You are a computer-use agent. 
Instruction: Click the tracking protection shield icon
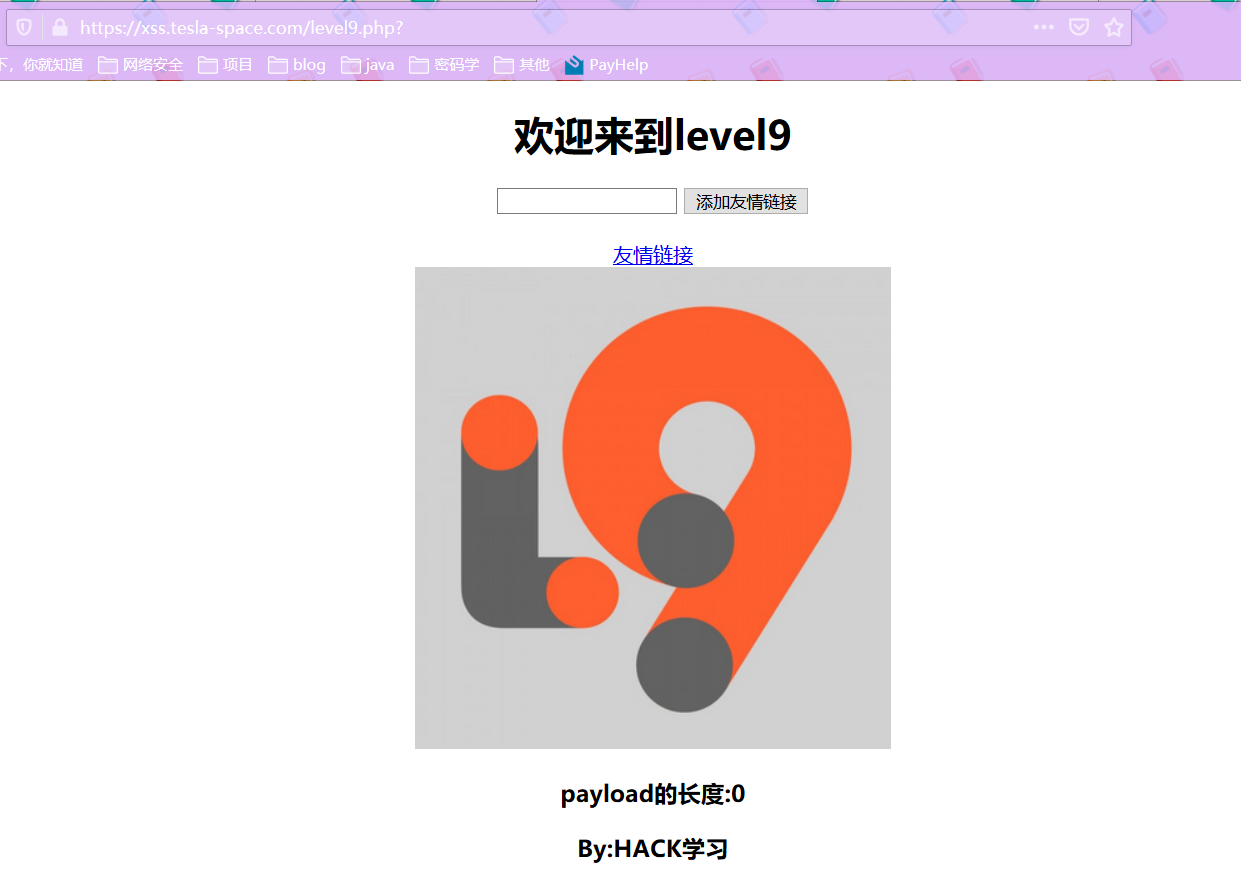click(24, 27)
